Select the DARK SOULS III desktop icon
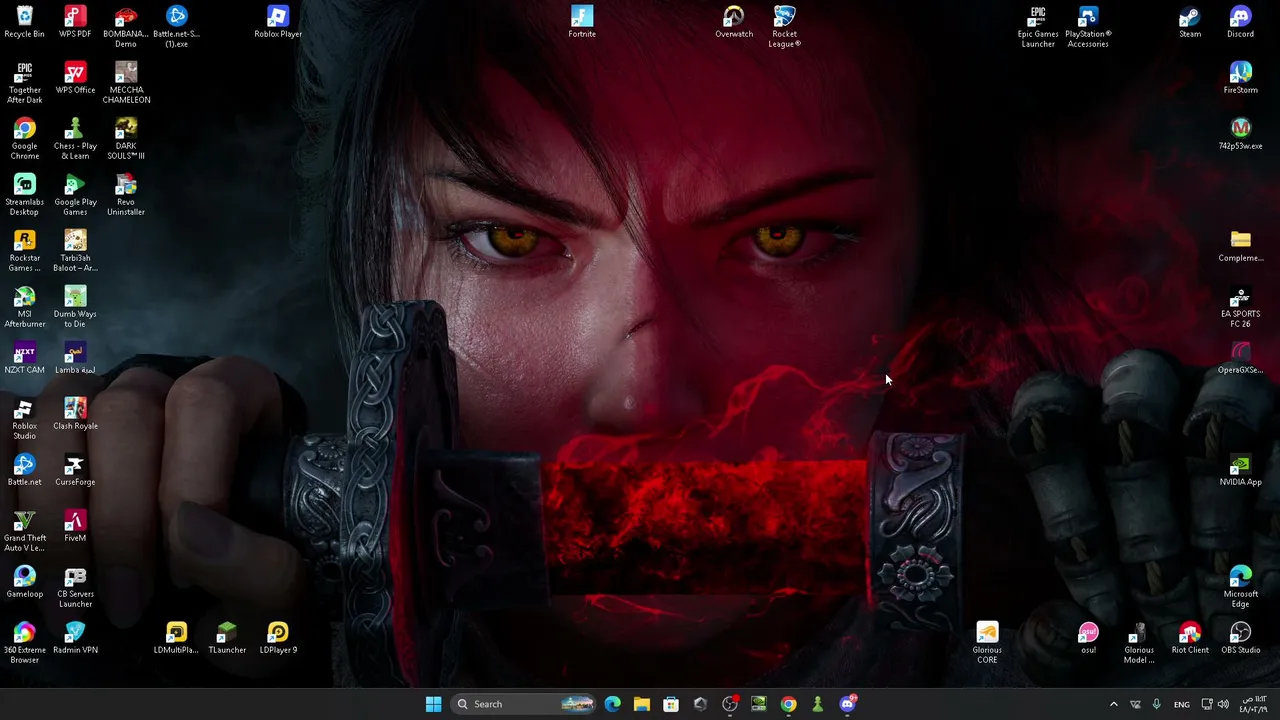The width and height of the screenshot is (1280, 720). click(x=126, y=139)
